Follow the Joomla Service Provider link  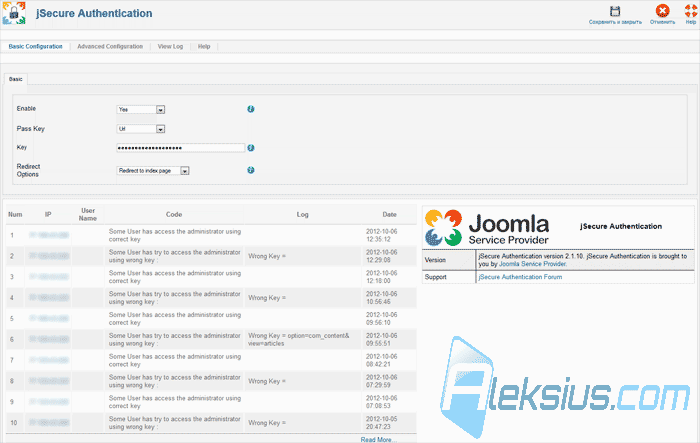533,264
